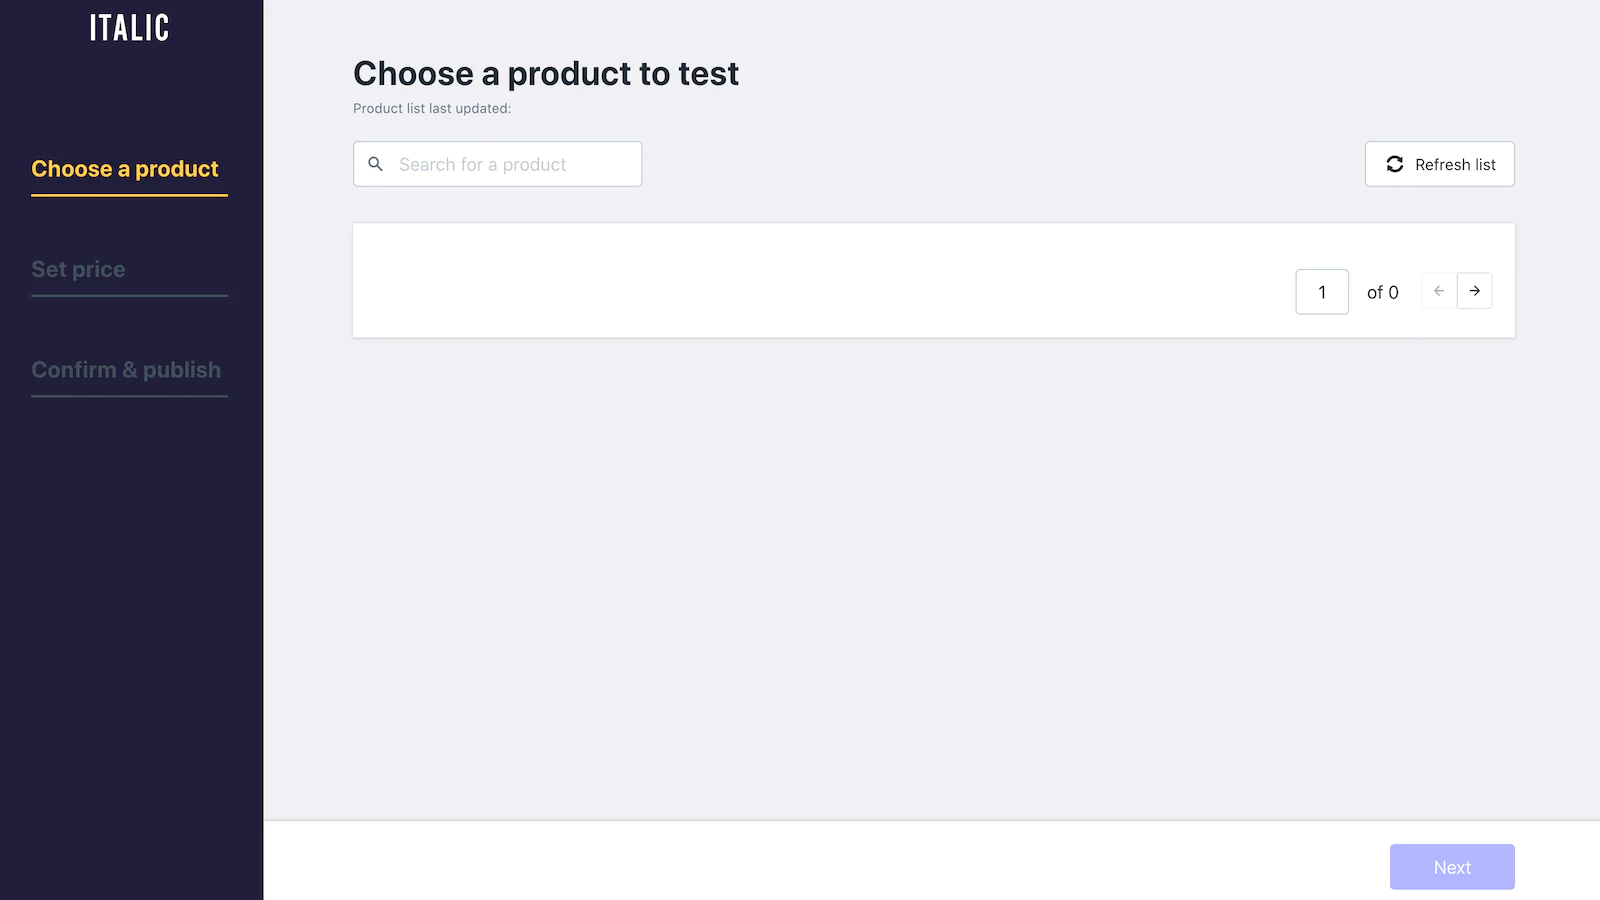
Task: Click the Product list last updated text
Action: [432, 108]
